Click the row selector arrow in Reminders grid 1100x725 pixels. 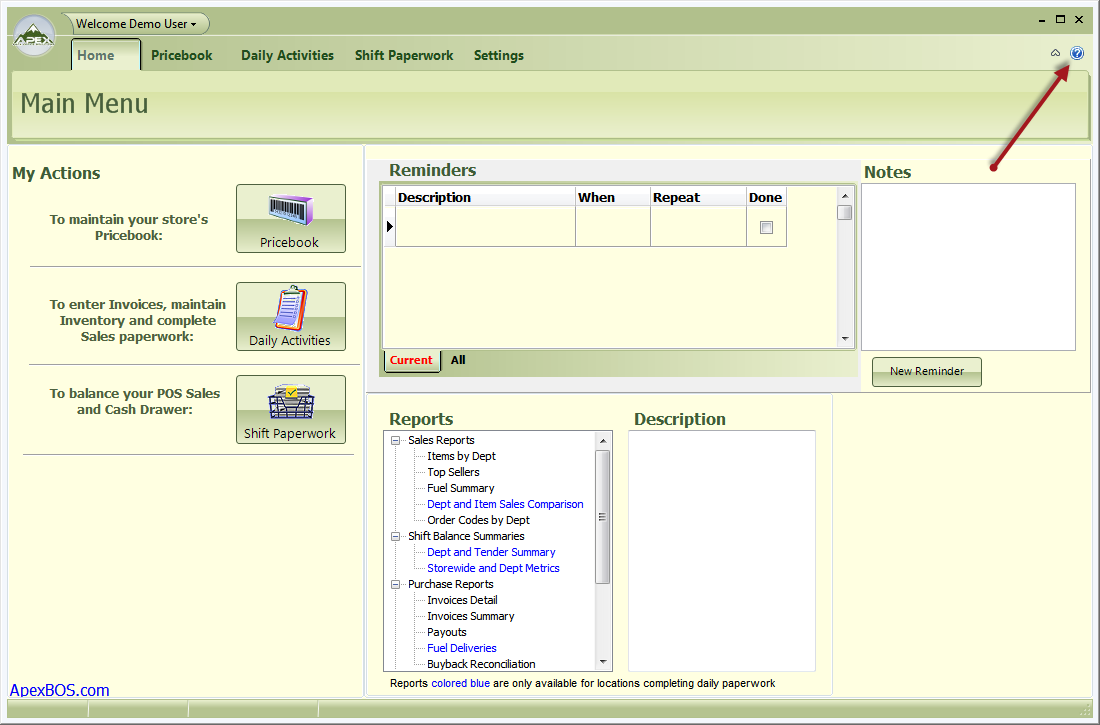click(389, 227)
